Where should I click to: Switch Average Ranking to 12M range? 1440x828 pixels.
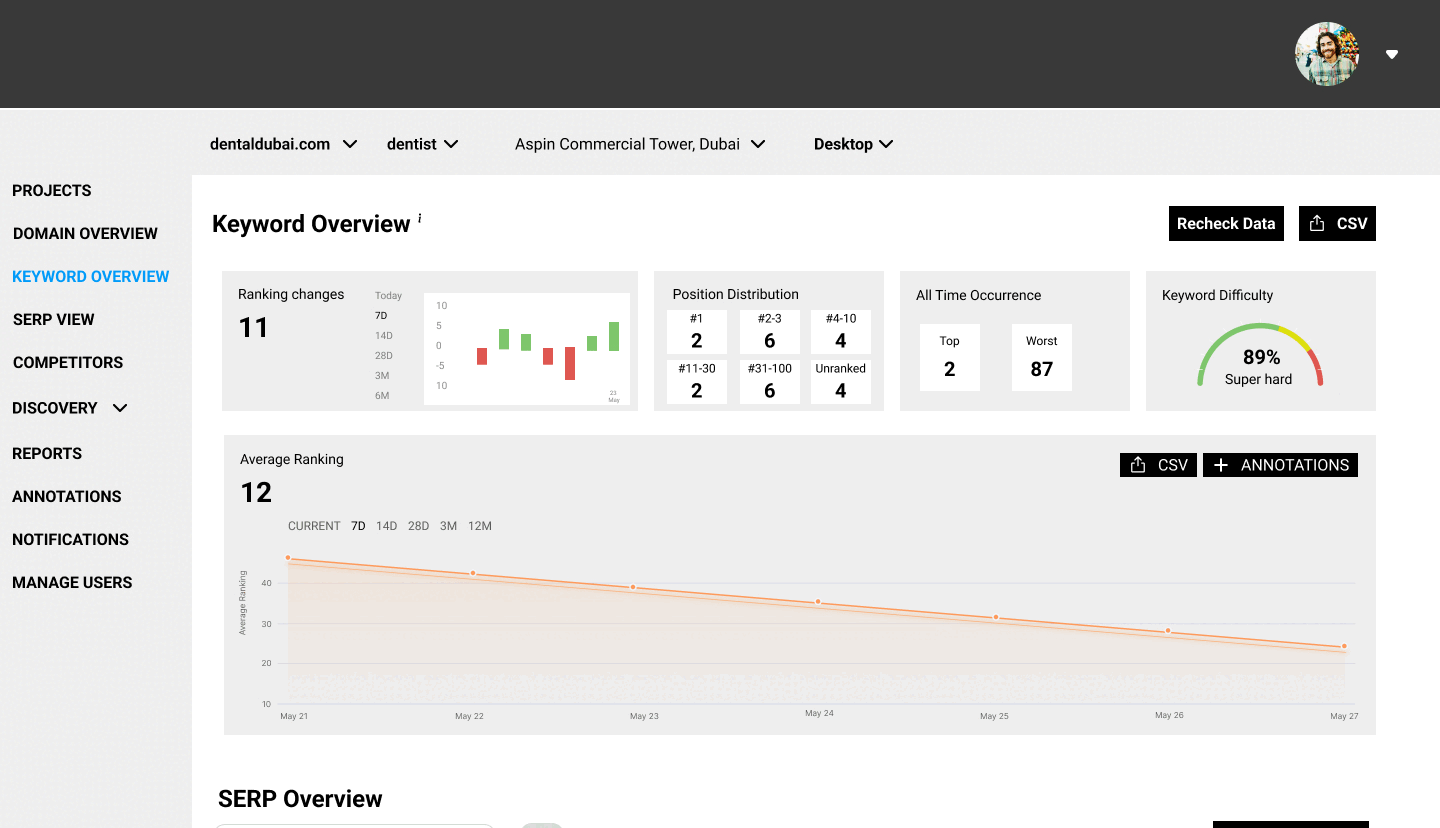click(x=480, y=526)
